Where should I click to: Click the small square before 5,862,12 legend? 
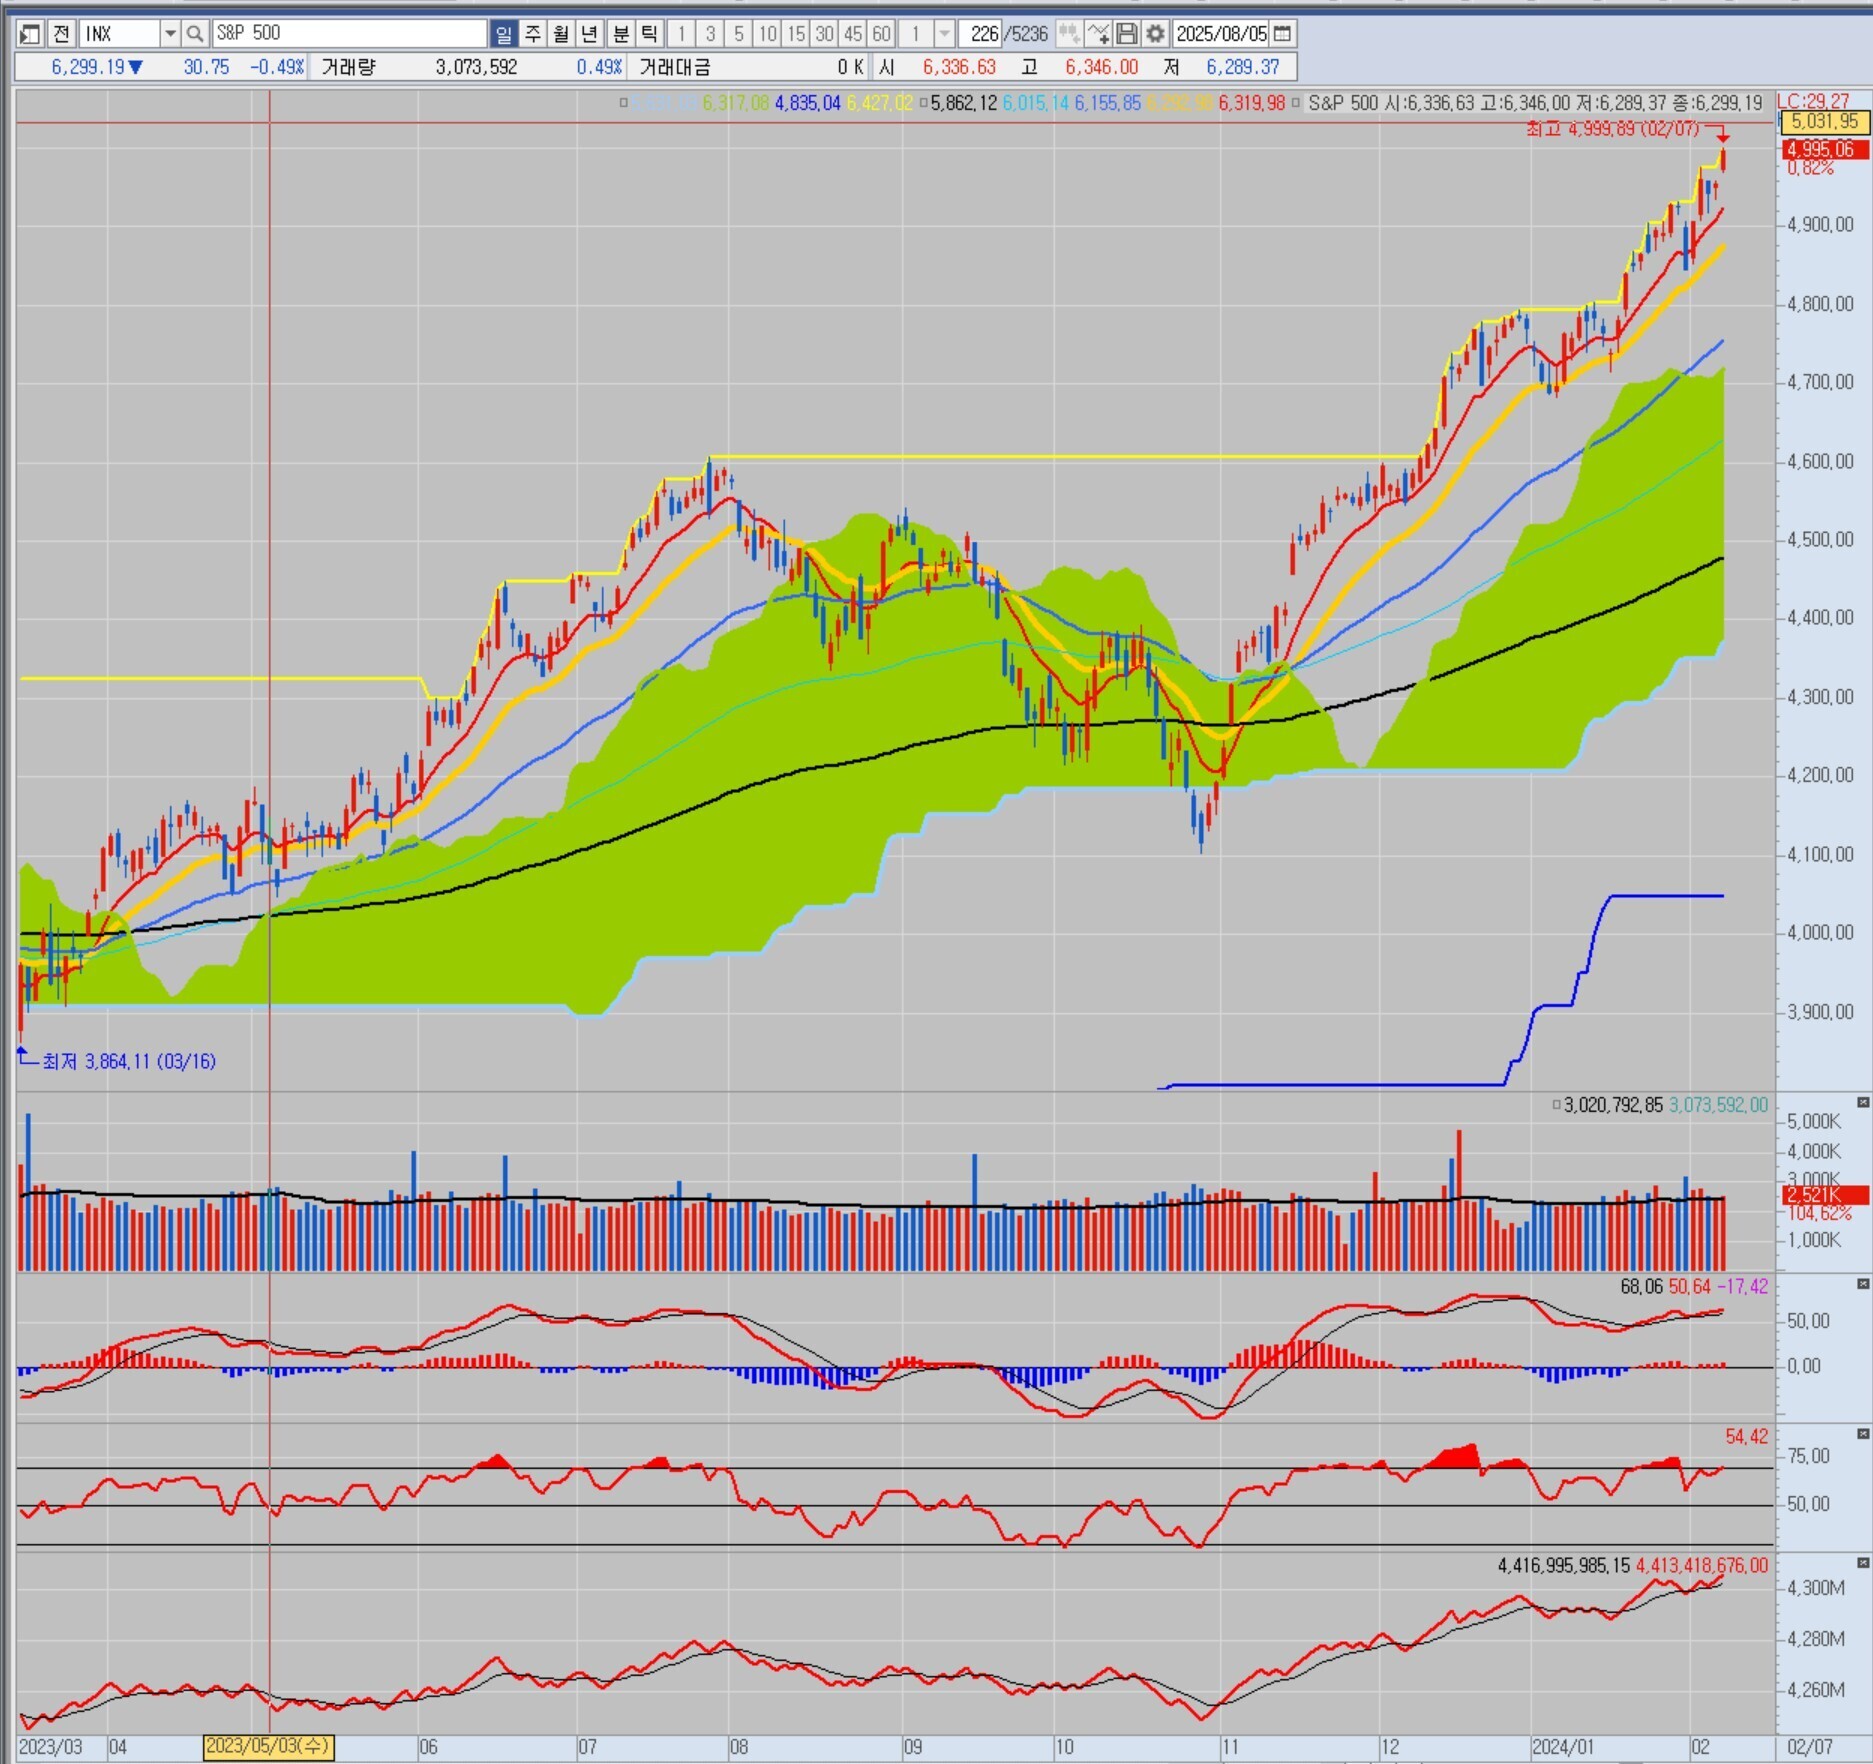pos(923,103)
